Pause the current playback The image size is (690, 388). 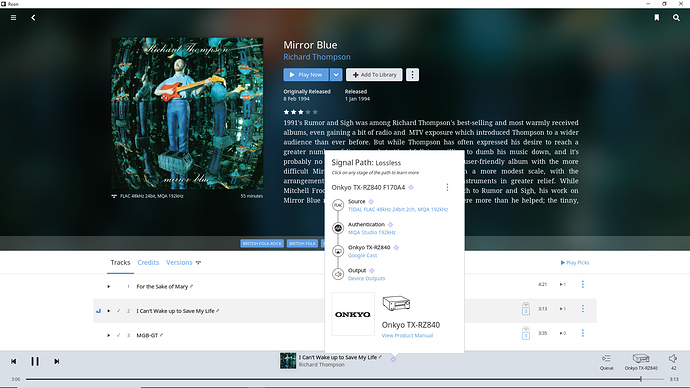pos(35,361)
